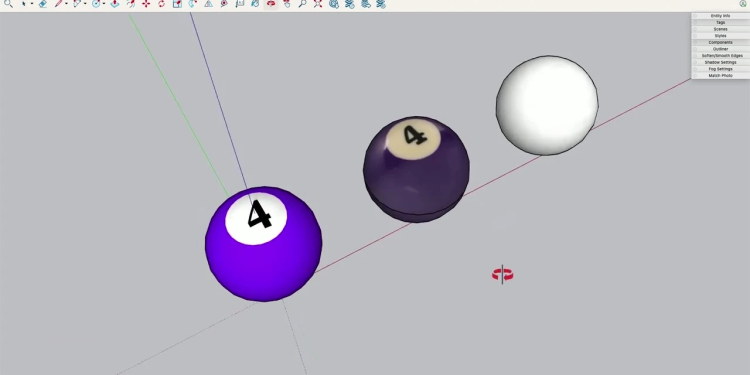This screenshot has height=375, width=750.
Task: Click the Zoom Extents tool
Action: (x=318, y=4)
